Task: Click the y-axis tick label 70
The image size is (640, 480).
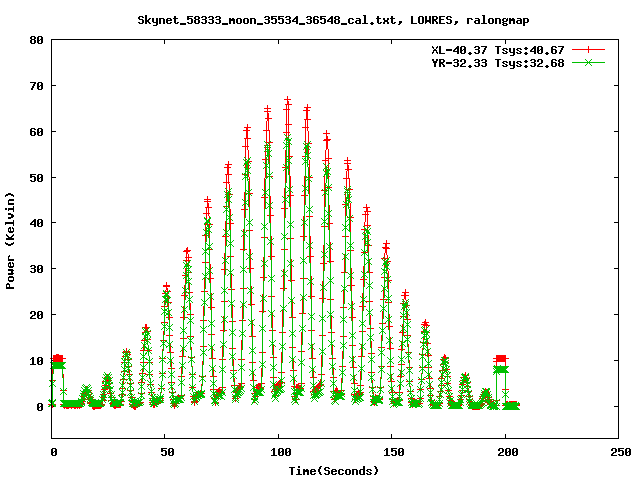Action: tap(36, 86)
